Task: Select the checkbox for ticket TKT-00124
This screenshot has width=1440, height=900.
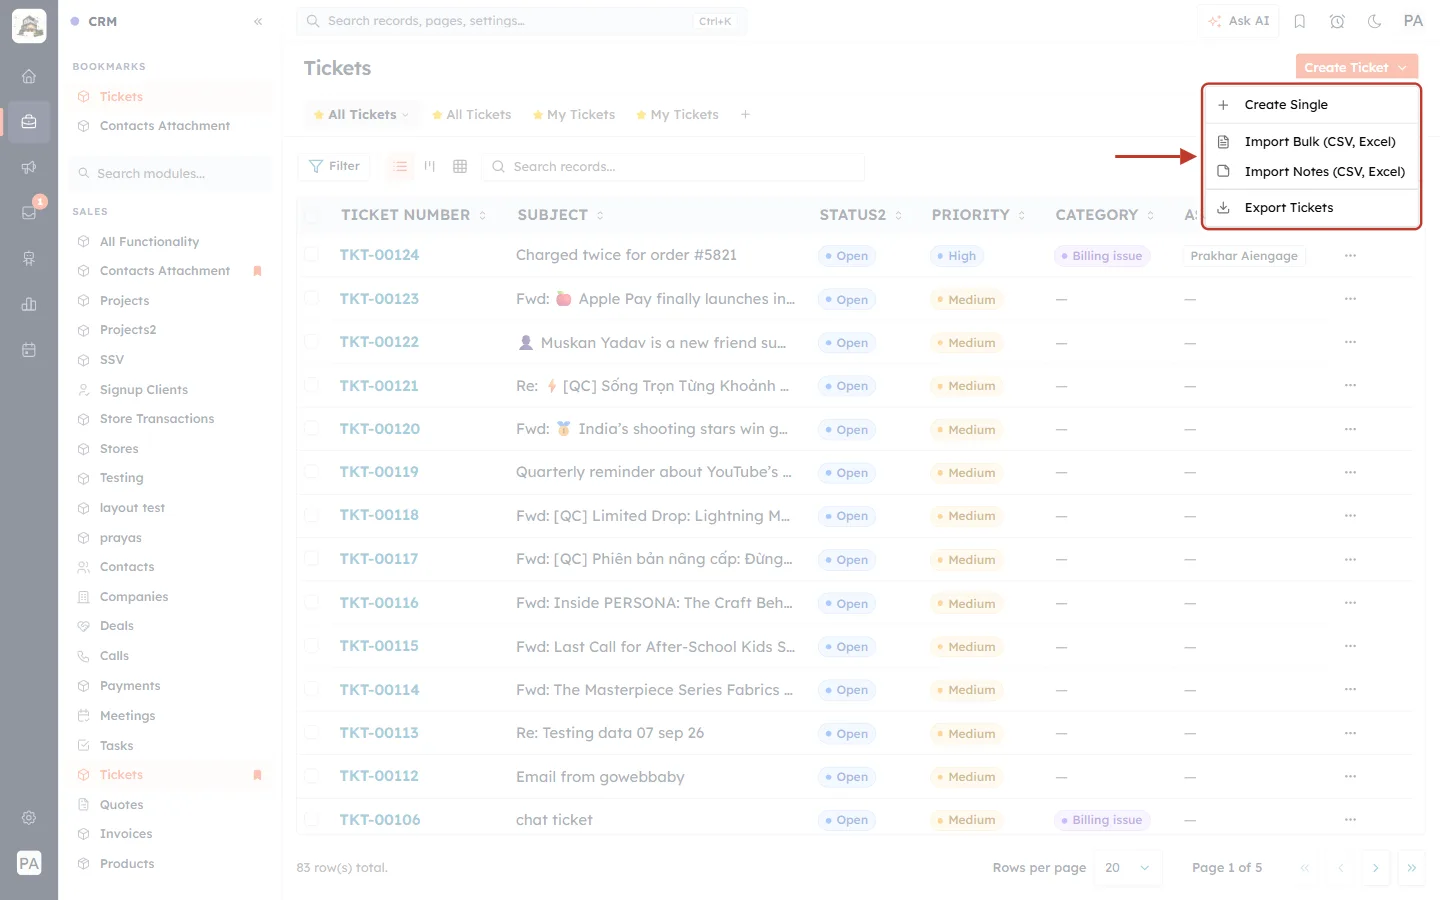Action: point(312,255)
